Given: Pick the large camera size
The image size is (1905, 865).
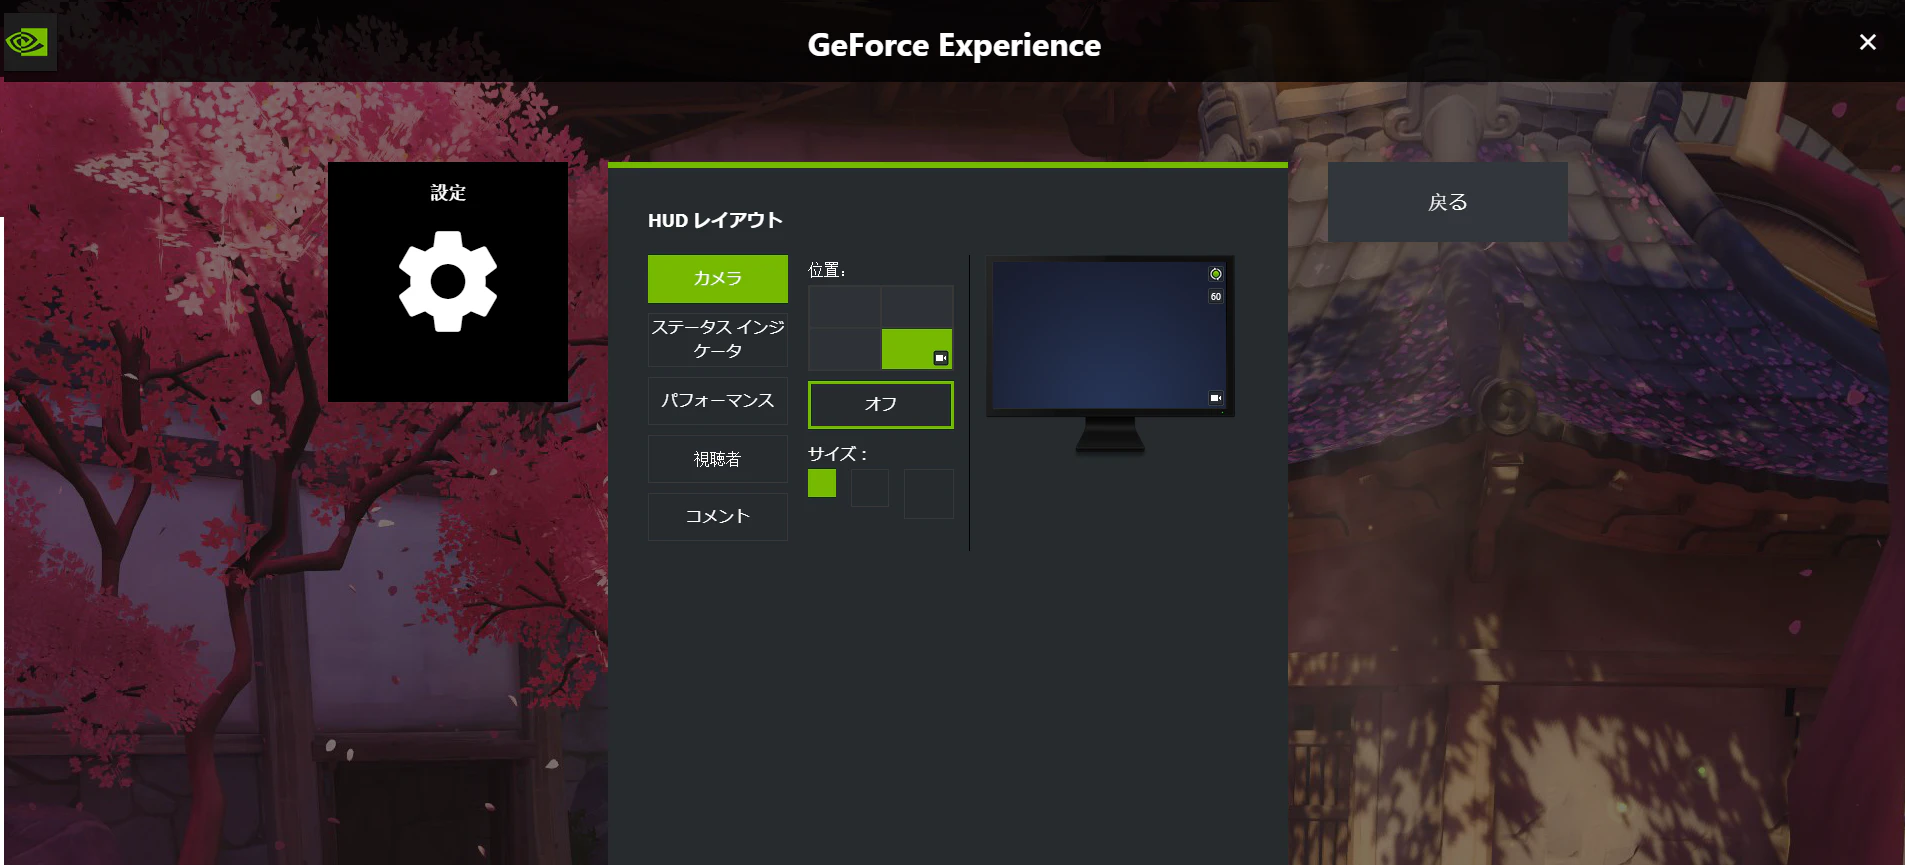Looking at the screenshot, I should point(929,494).
